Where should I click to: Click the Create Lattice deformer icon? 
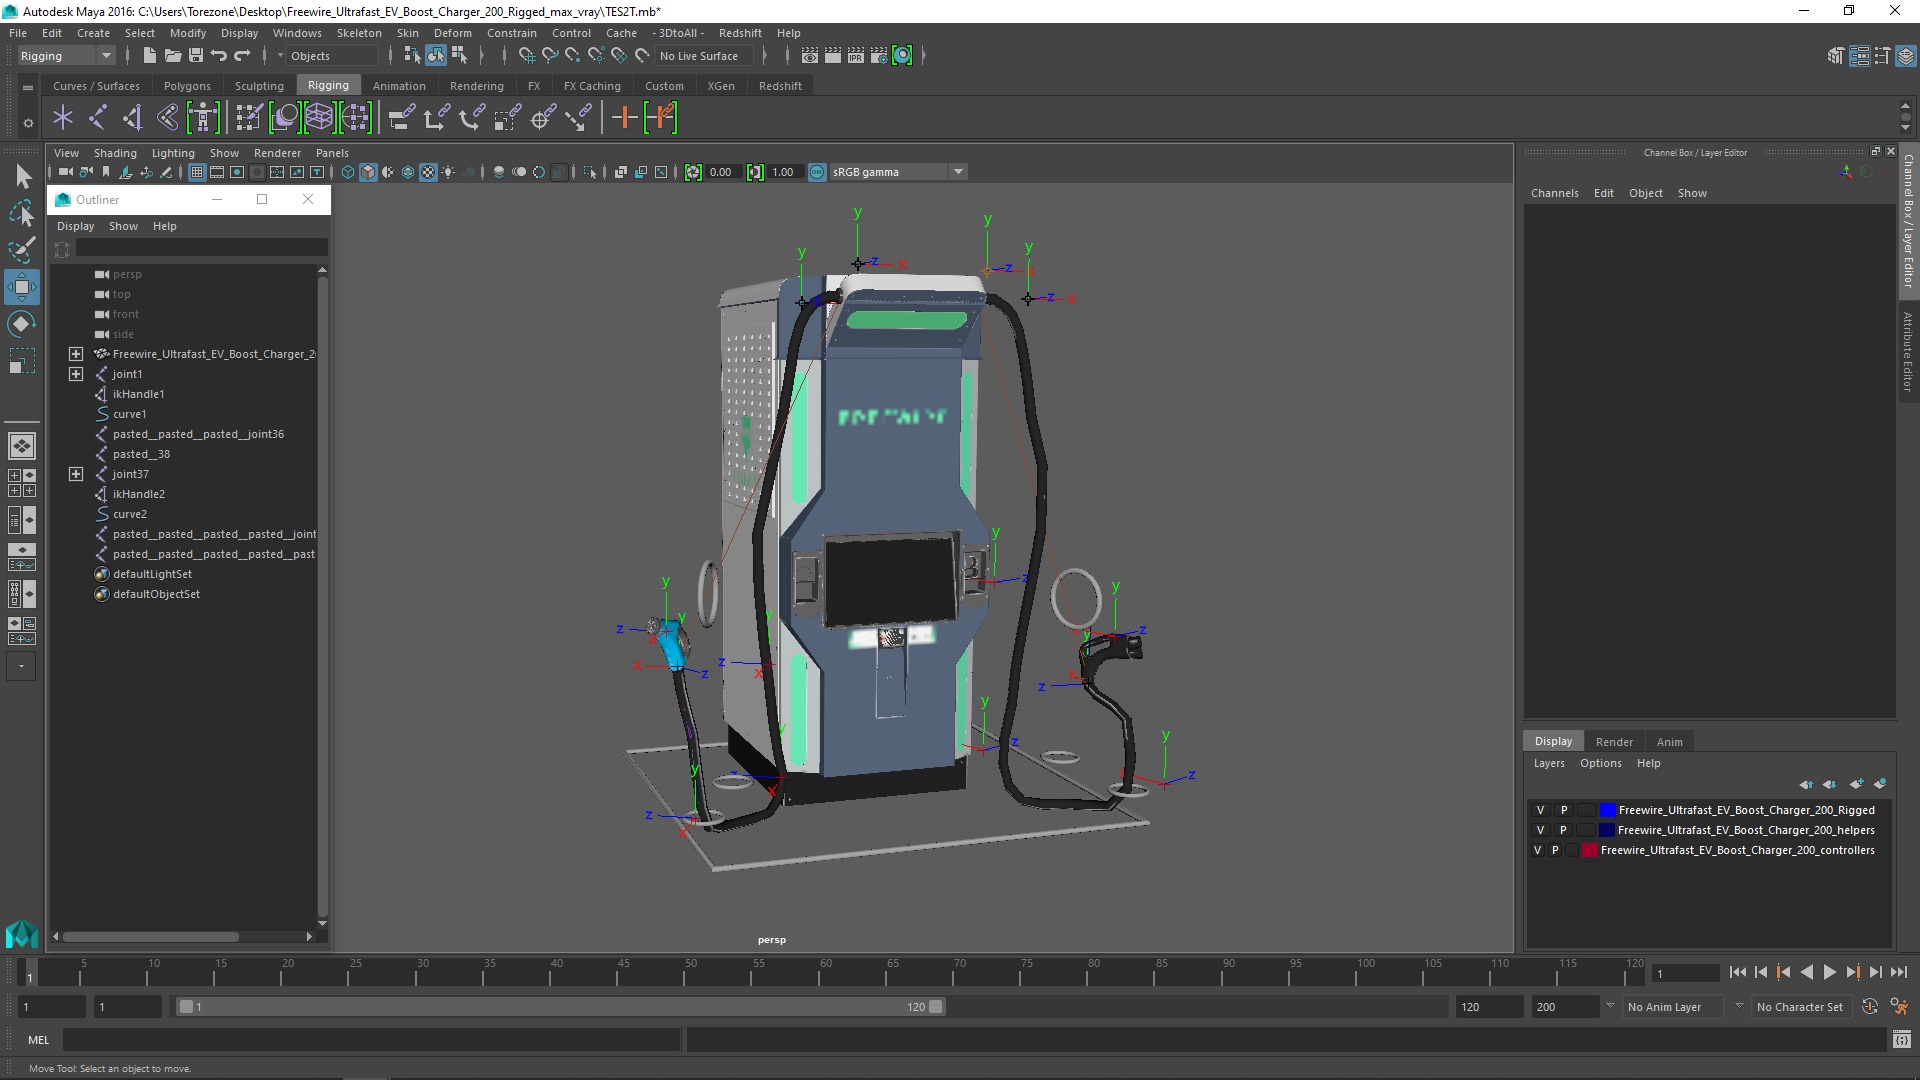point(320,118)
